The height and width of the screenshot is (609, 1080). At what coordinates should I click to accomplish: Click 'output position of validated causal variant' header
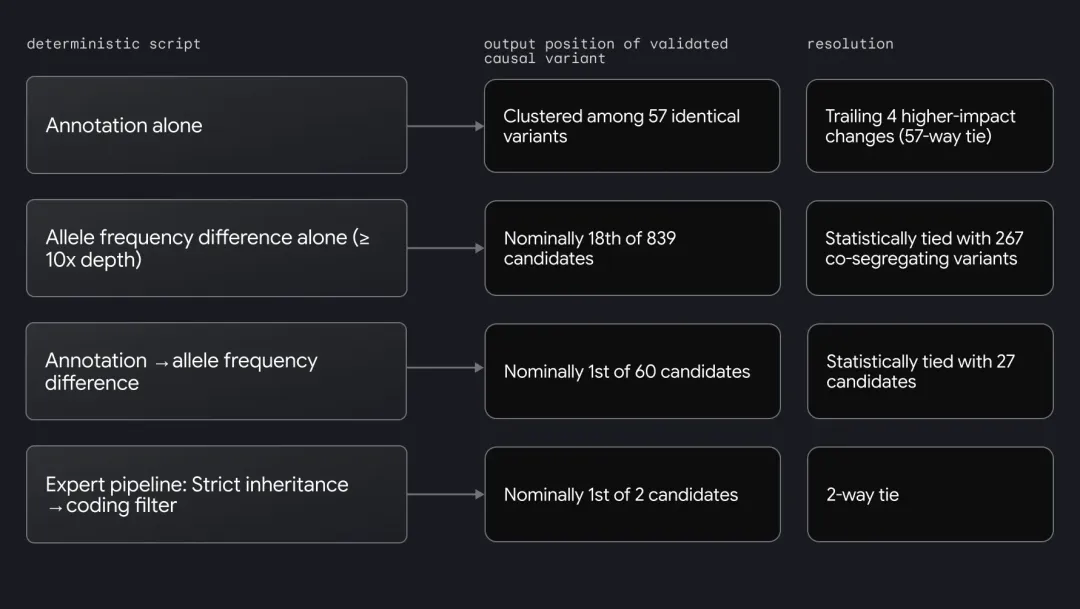point(605,51)
